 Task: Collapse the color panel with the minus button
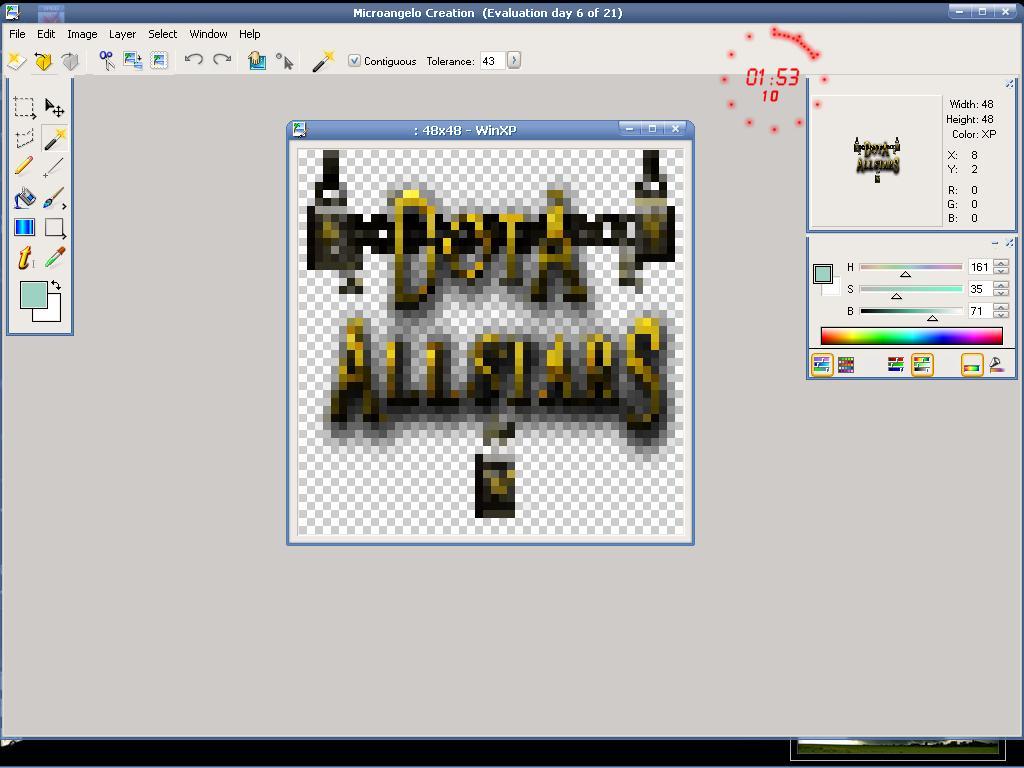pos(995,243)
